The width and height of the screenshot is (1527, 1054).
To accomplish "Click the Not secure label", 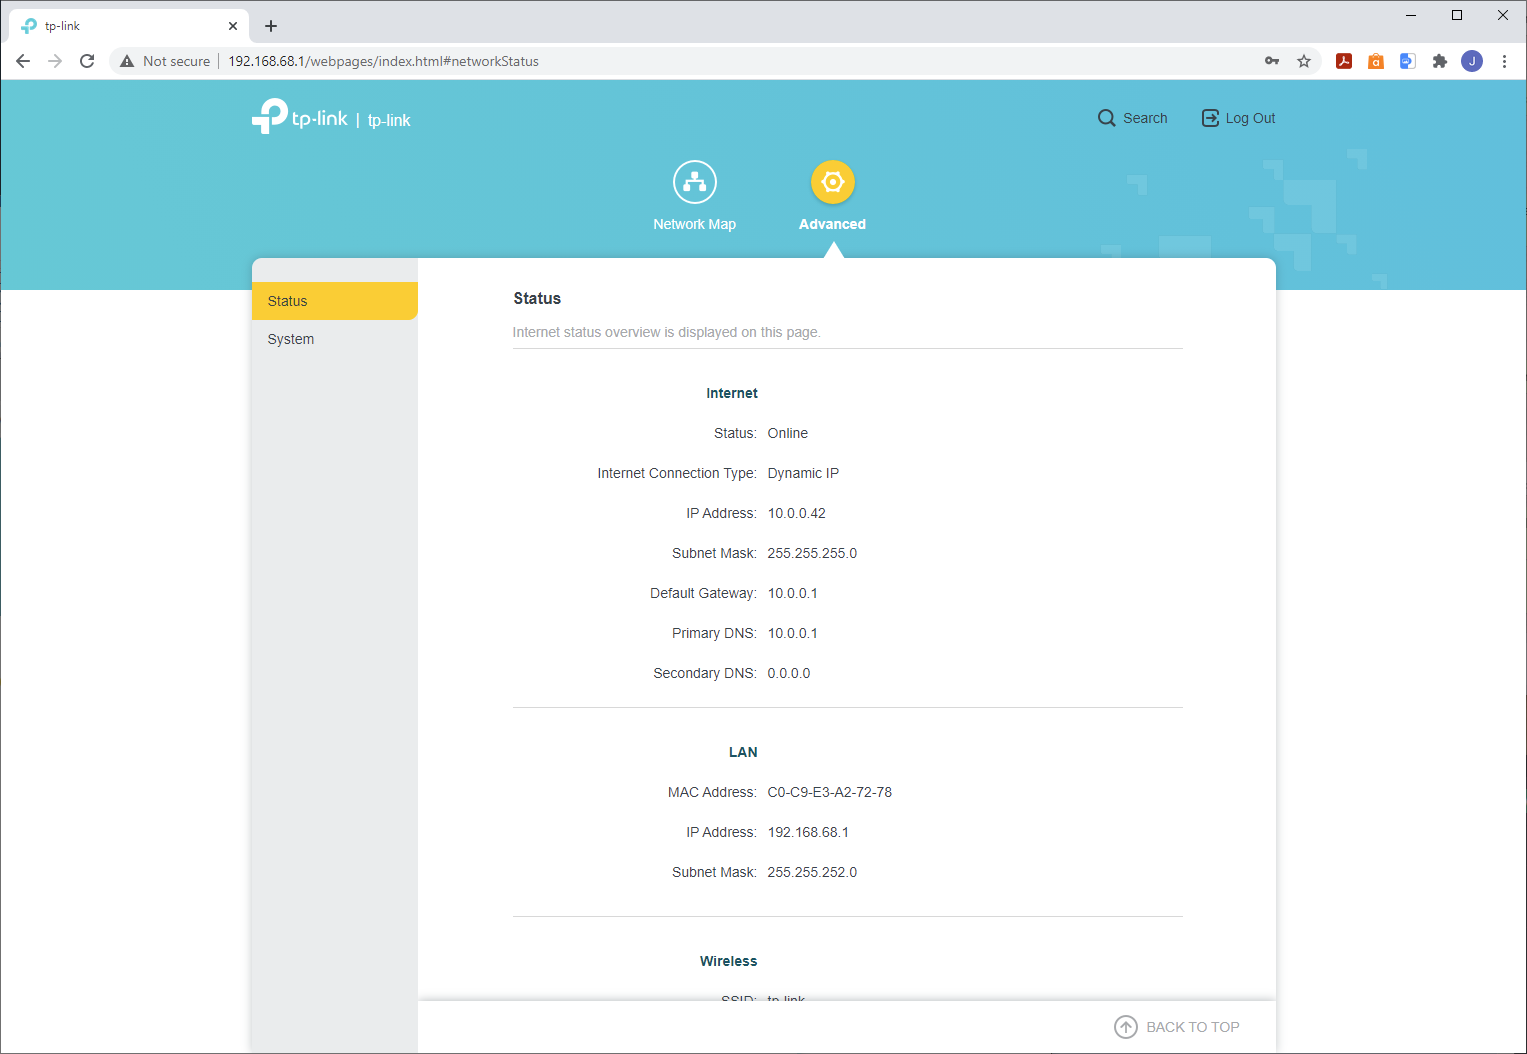I will tap(177, 61).
